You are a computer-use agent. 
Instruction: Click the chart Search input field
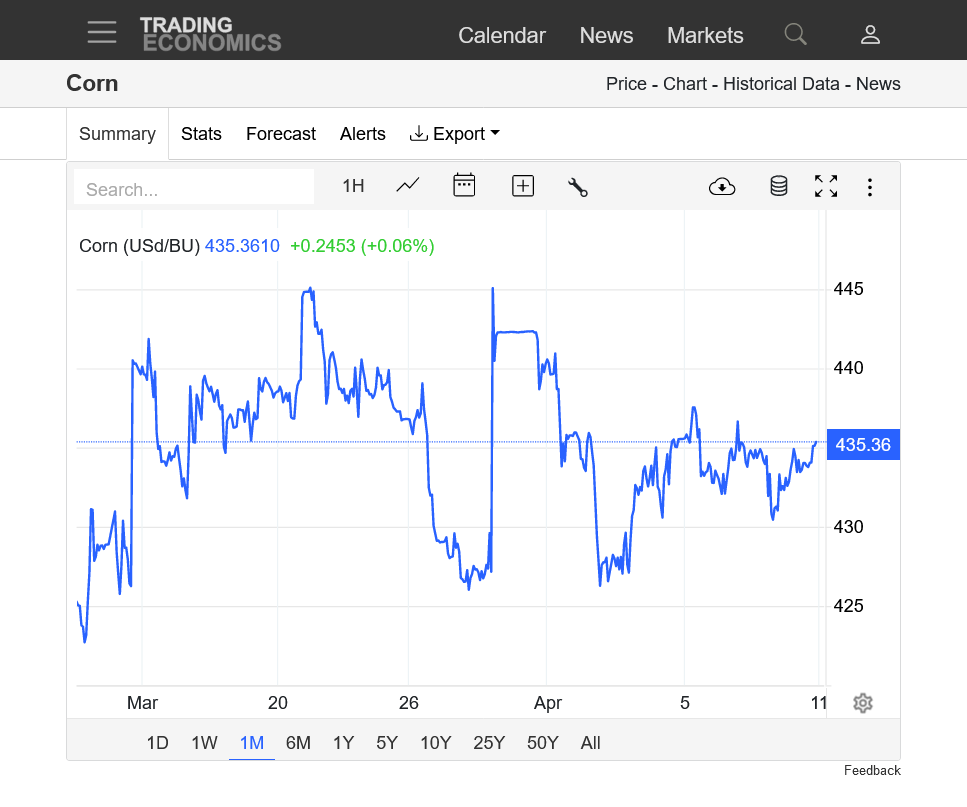point(195,189)
